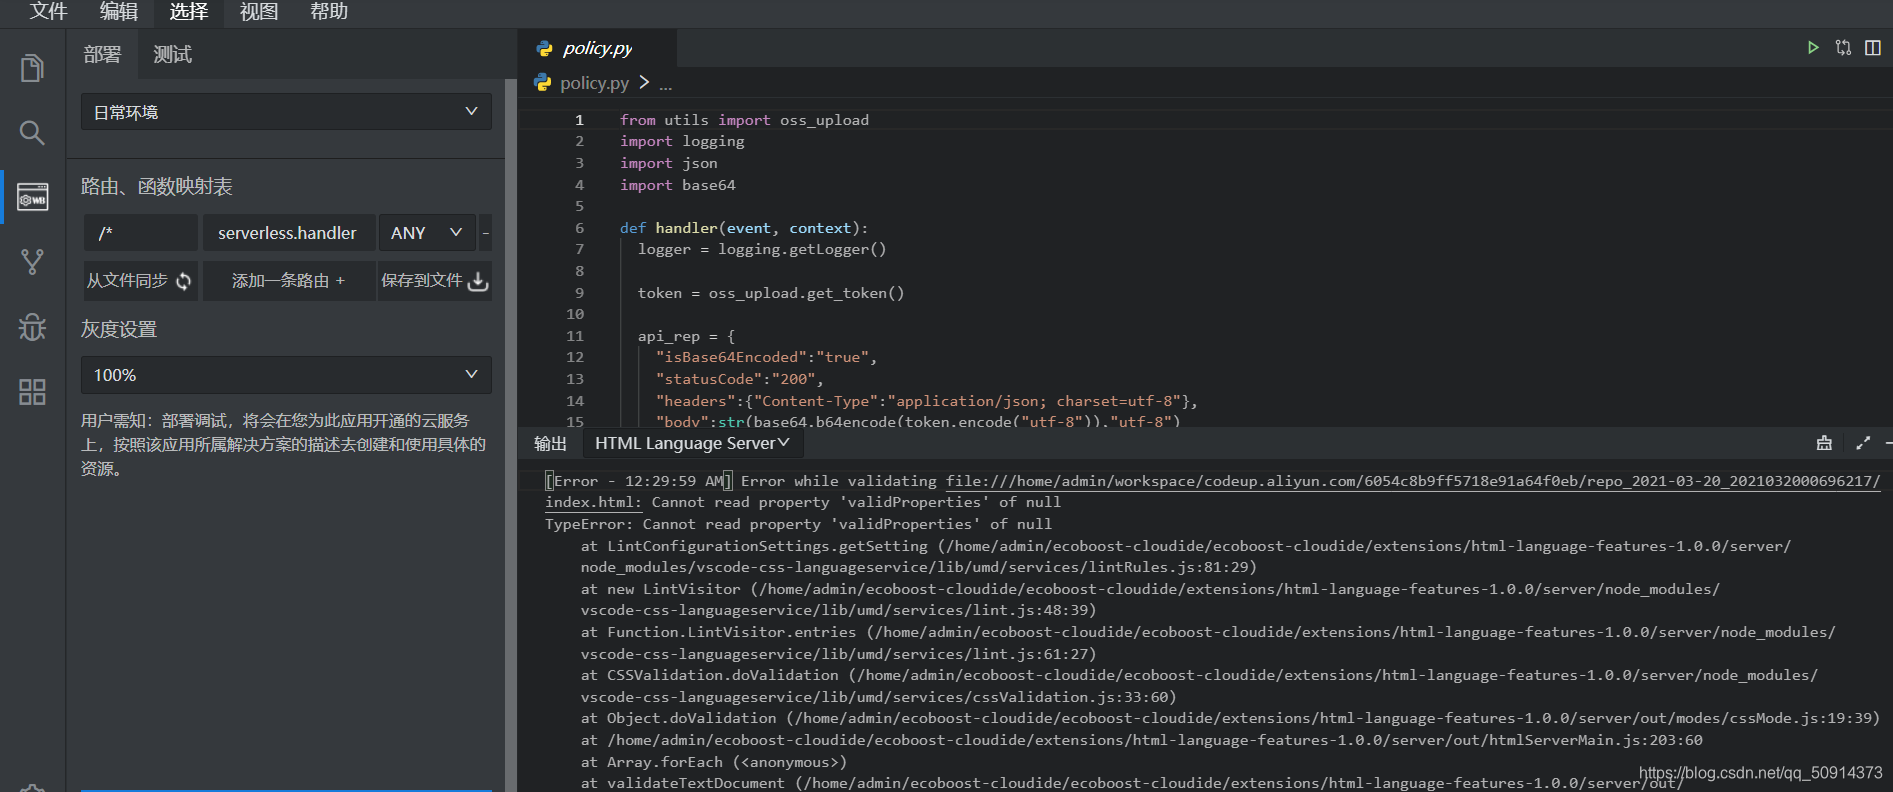Open the source control branch icon

click(32, 262)
